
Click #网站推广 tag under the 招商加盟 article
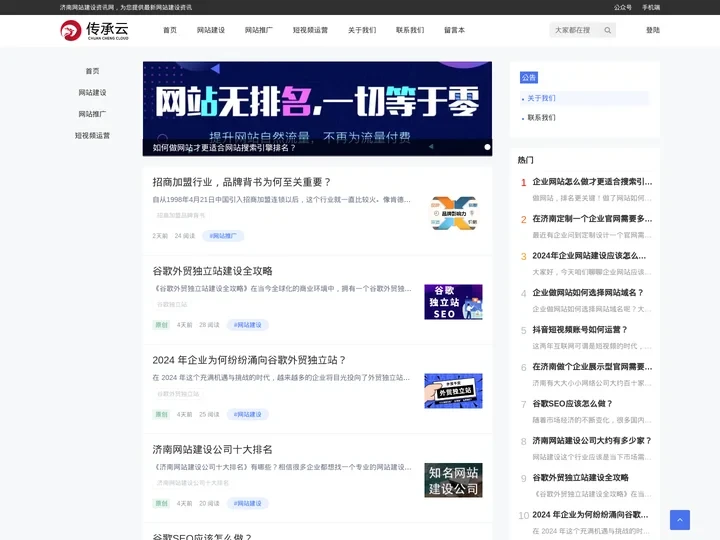click(x=223, y=236)
